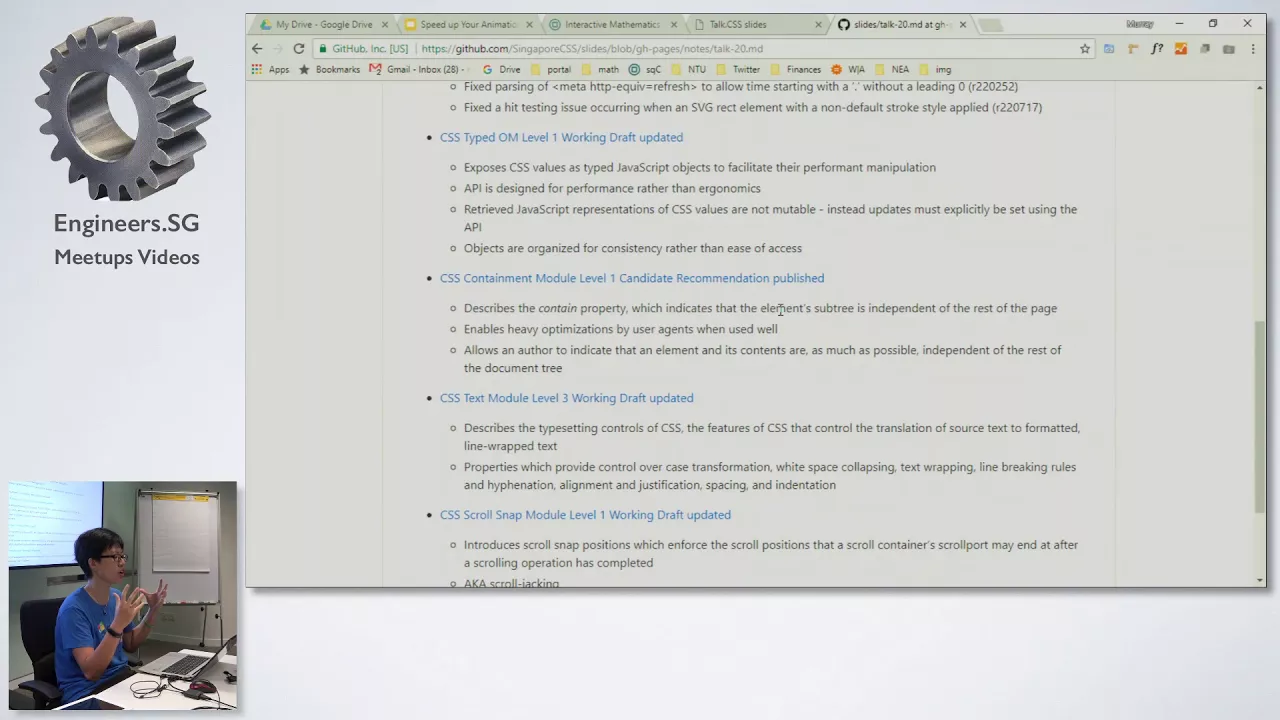The image size is (1280, 720).
Task: Click the blue extension icon beside the star
Action: (1109, 48)
